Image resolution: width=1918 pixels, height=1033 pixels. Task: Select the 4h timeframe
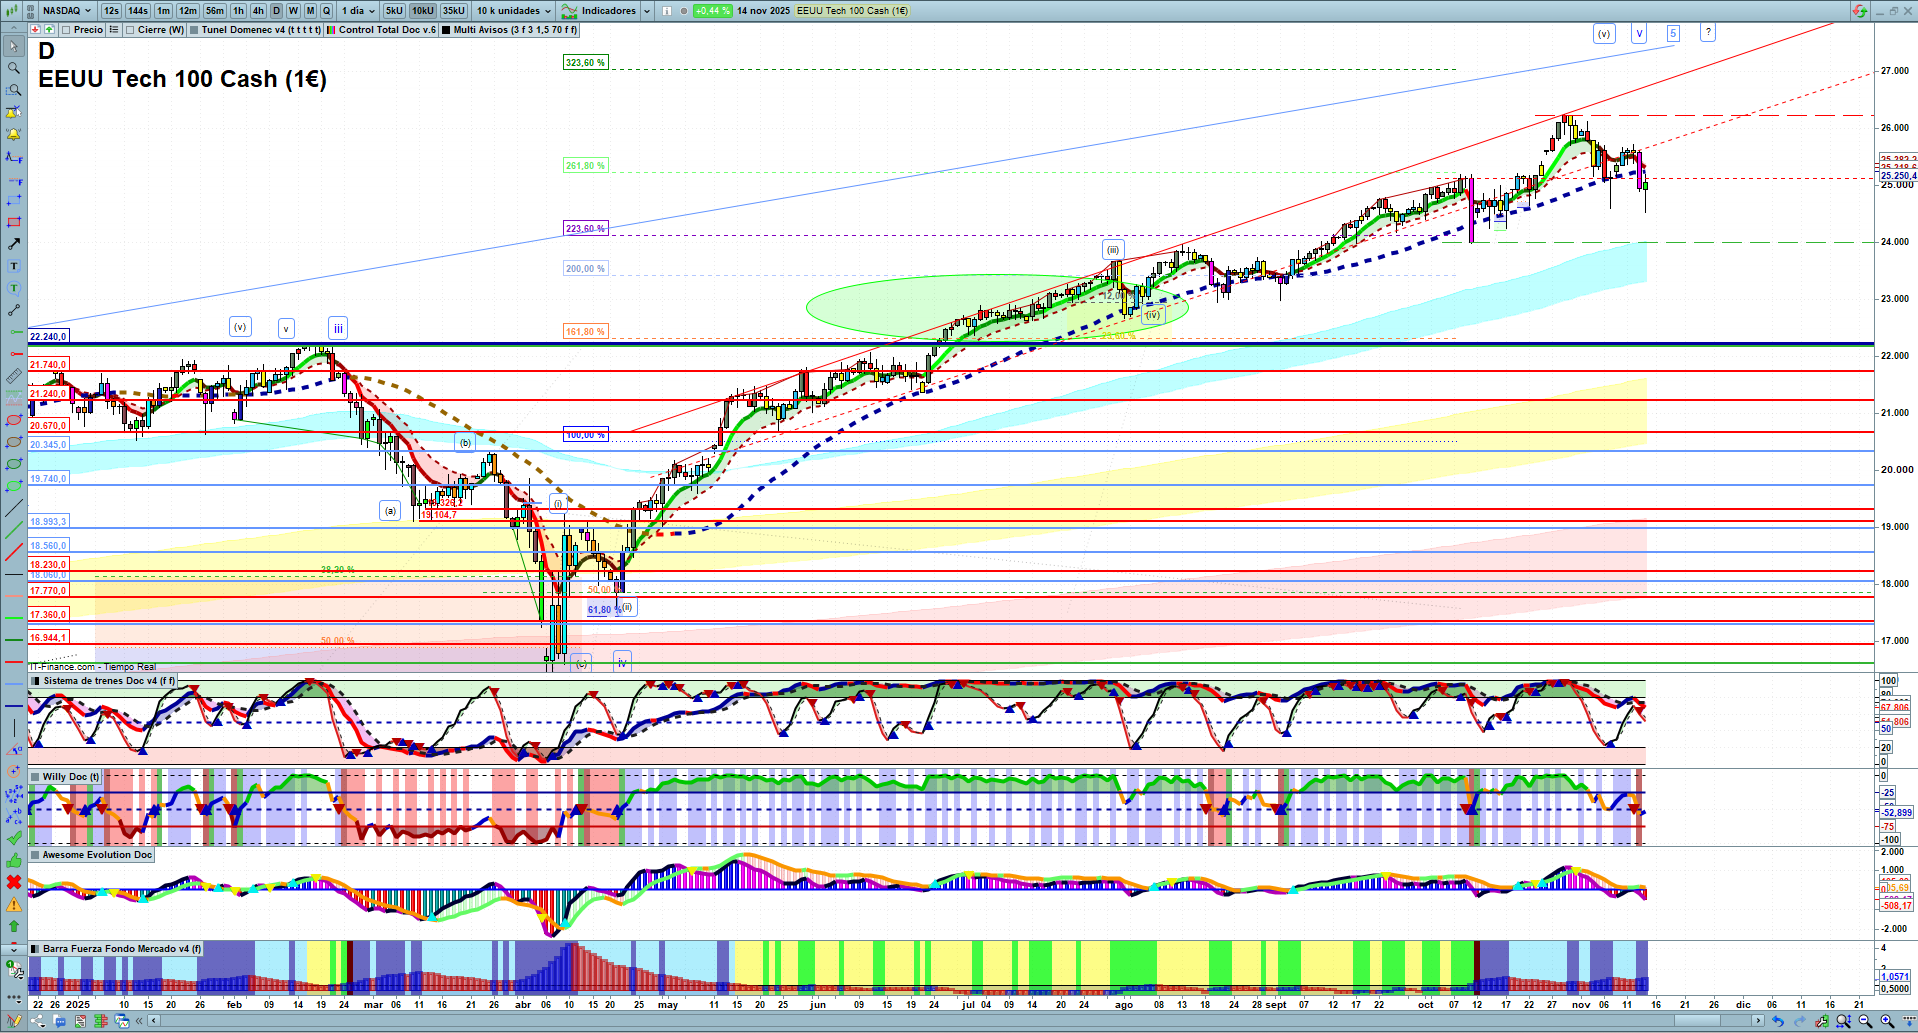click(258, 11)
